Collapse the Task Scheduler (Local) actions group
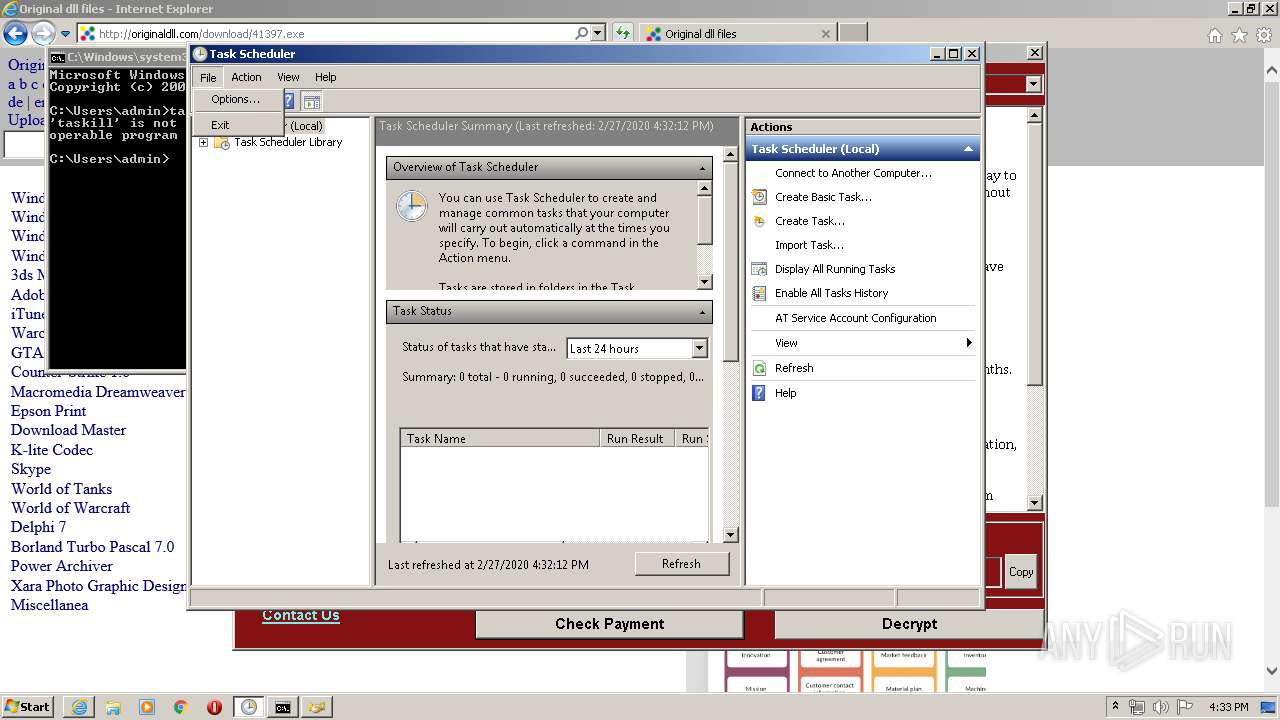Screen dimensions: 1280x720 pos(968,149)
